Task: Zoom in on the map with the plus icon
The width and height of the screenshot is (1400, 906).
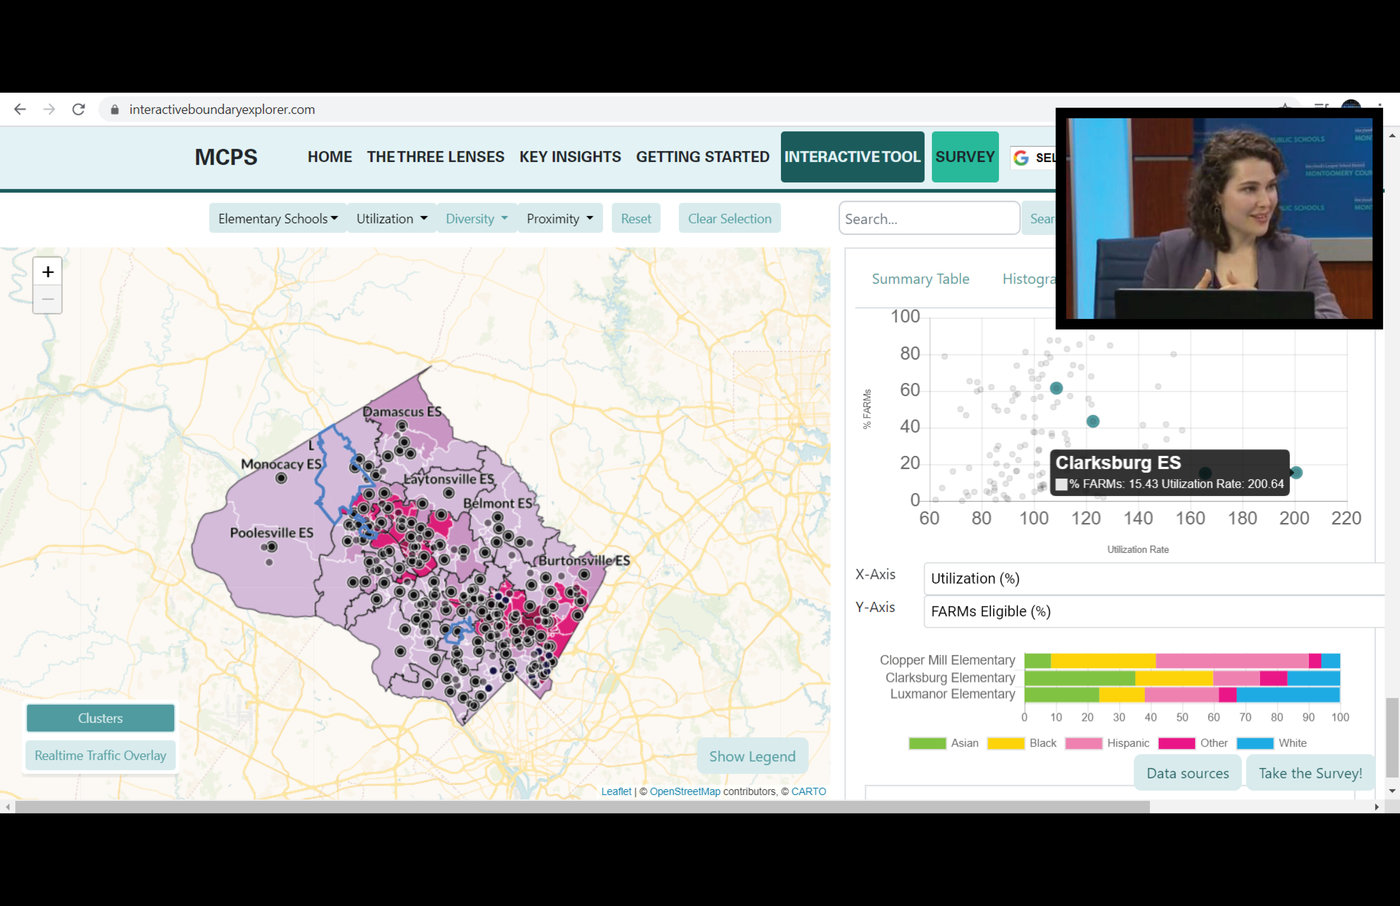Action: (x=47, y=271)
